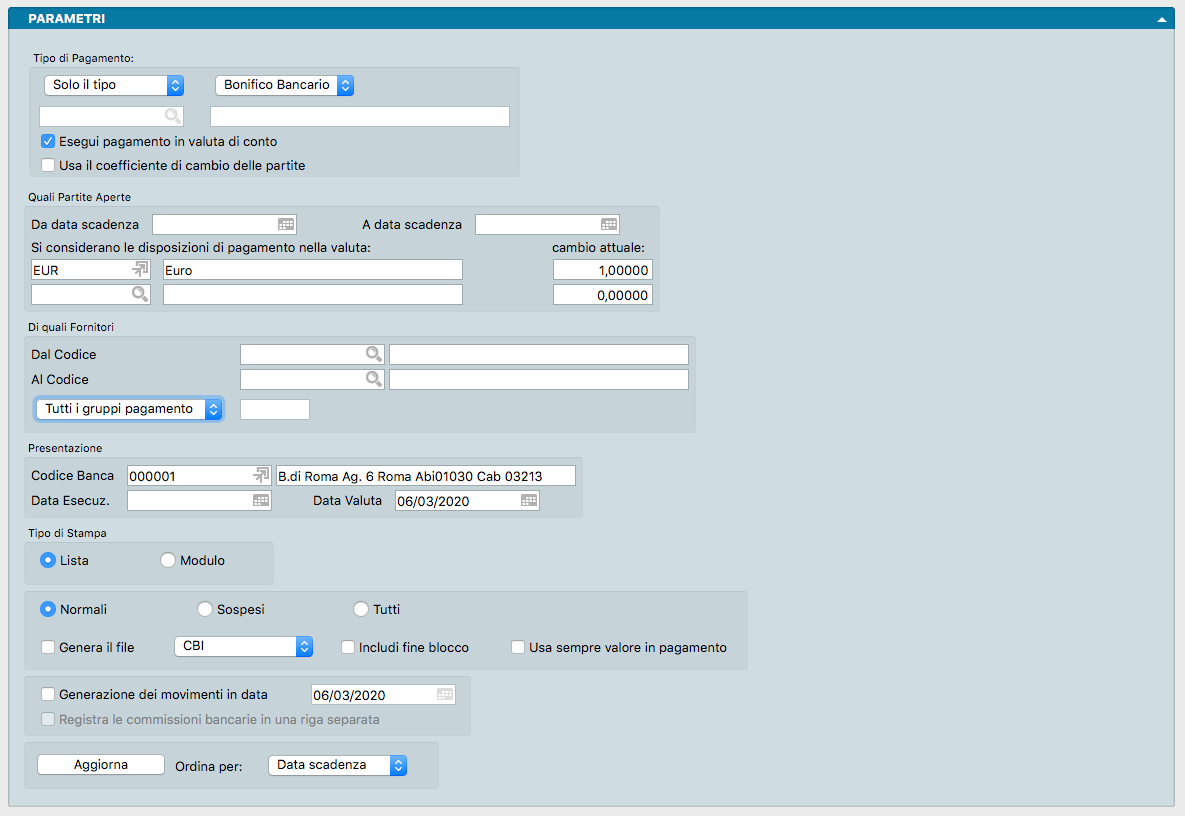Click the search icon in Al Codice field
1185x816 pixels.
tap(373, 380)
